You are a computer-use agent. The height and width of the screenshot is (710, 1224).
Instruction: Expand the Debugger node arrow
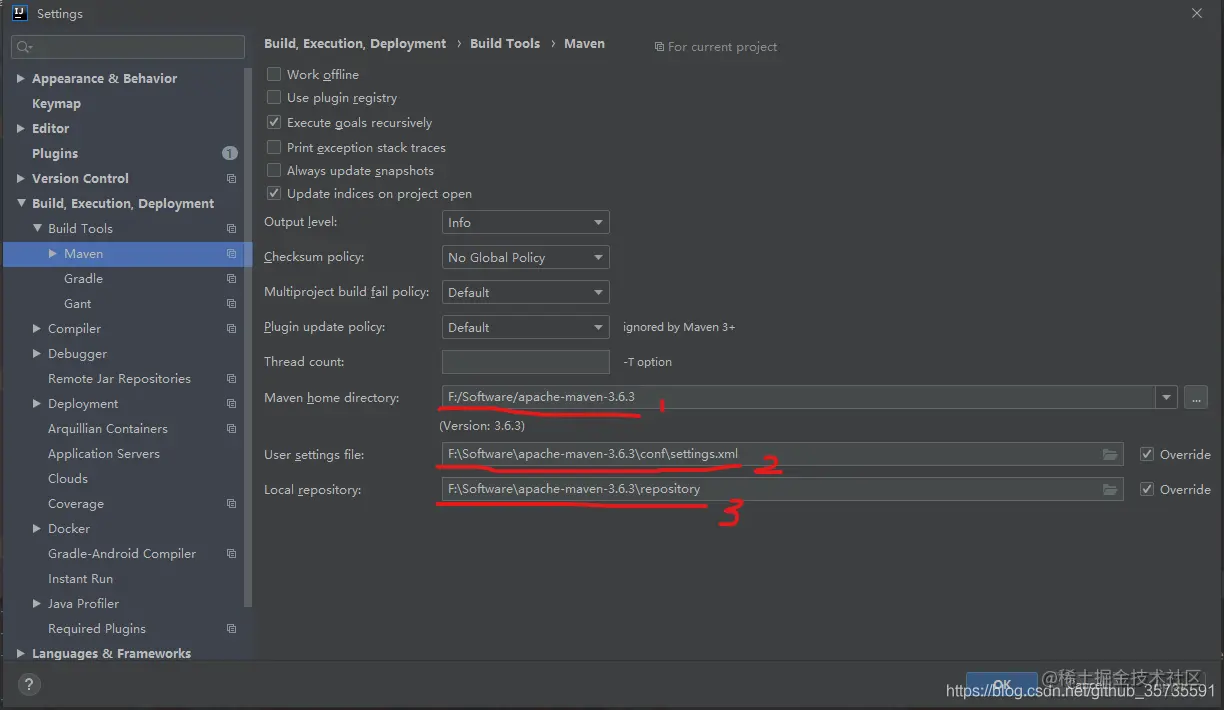tap(37, 354)
